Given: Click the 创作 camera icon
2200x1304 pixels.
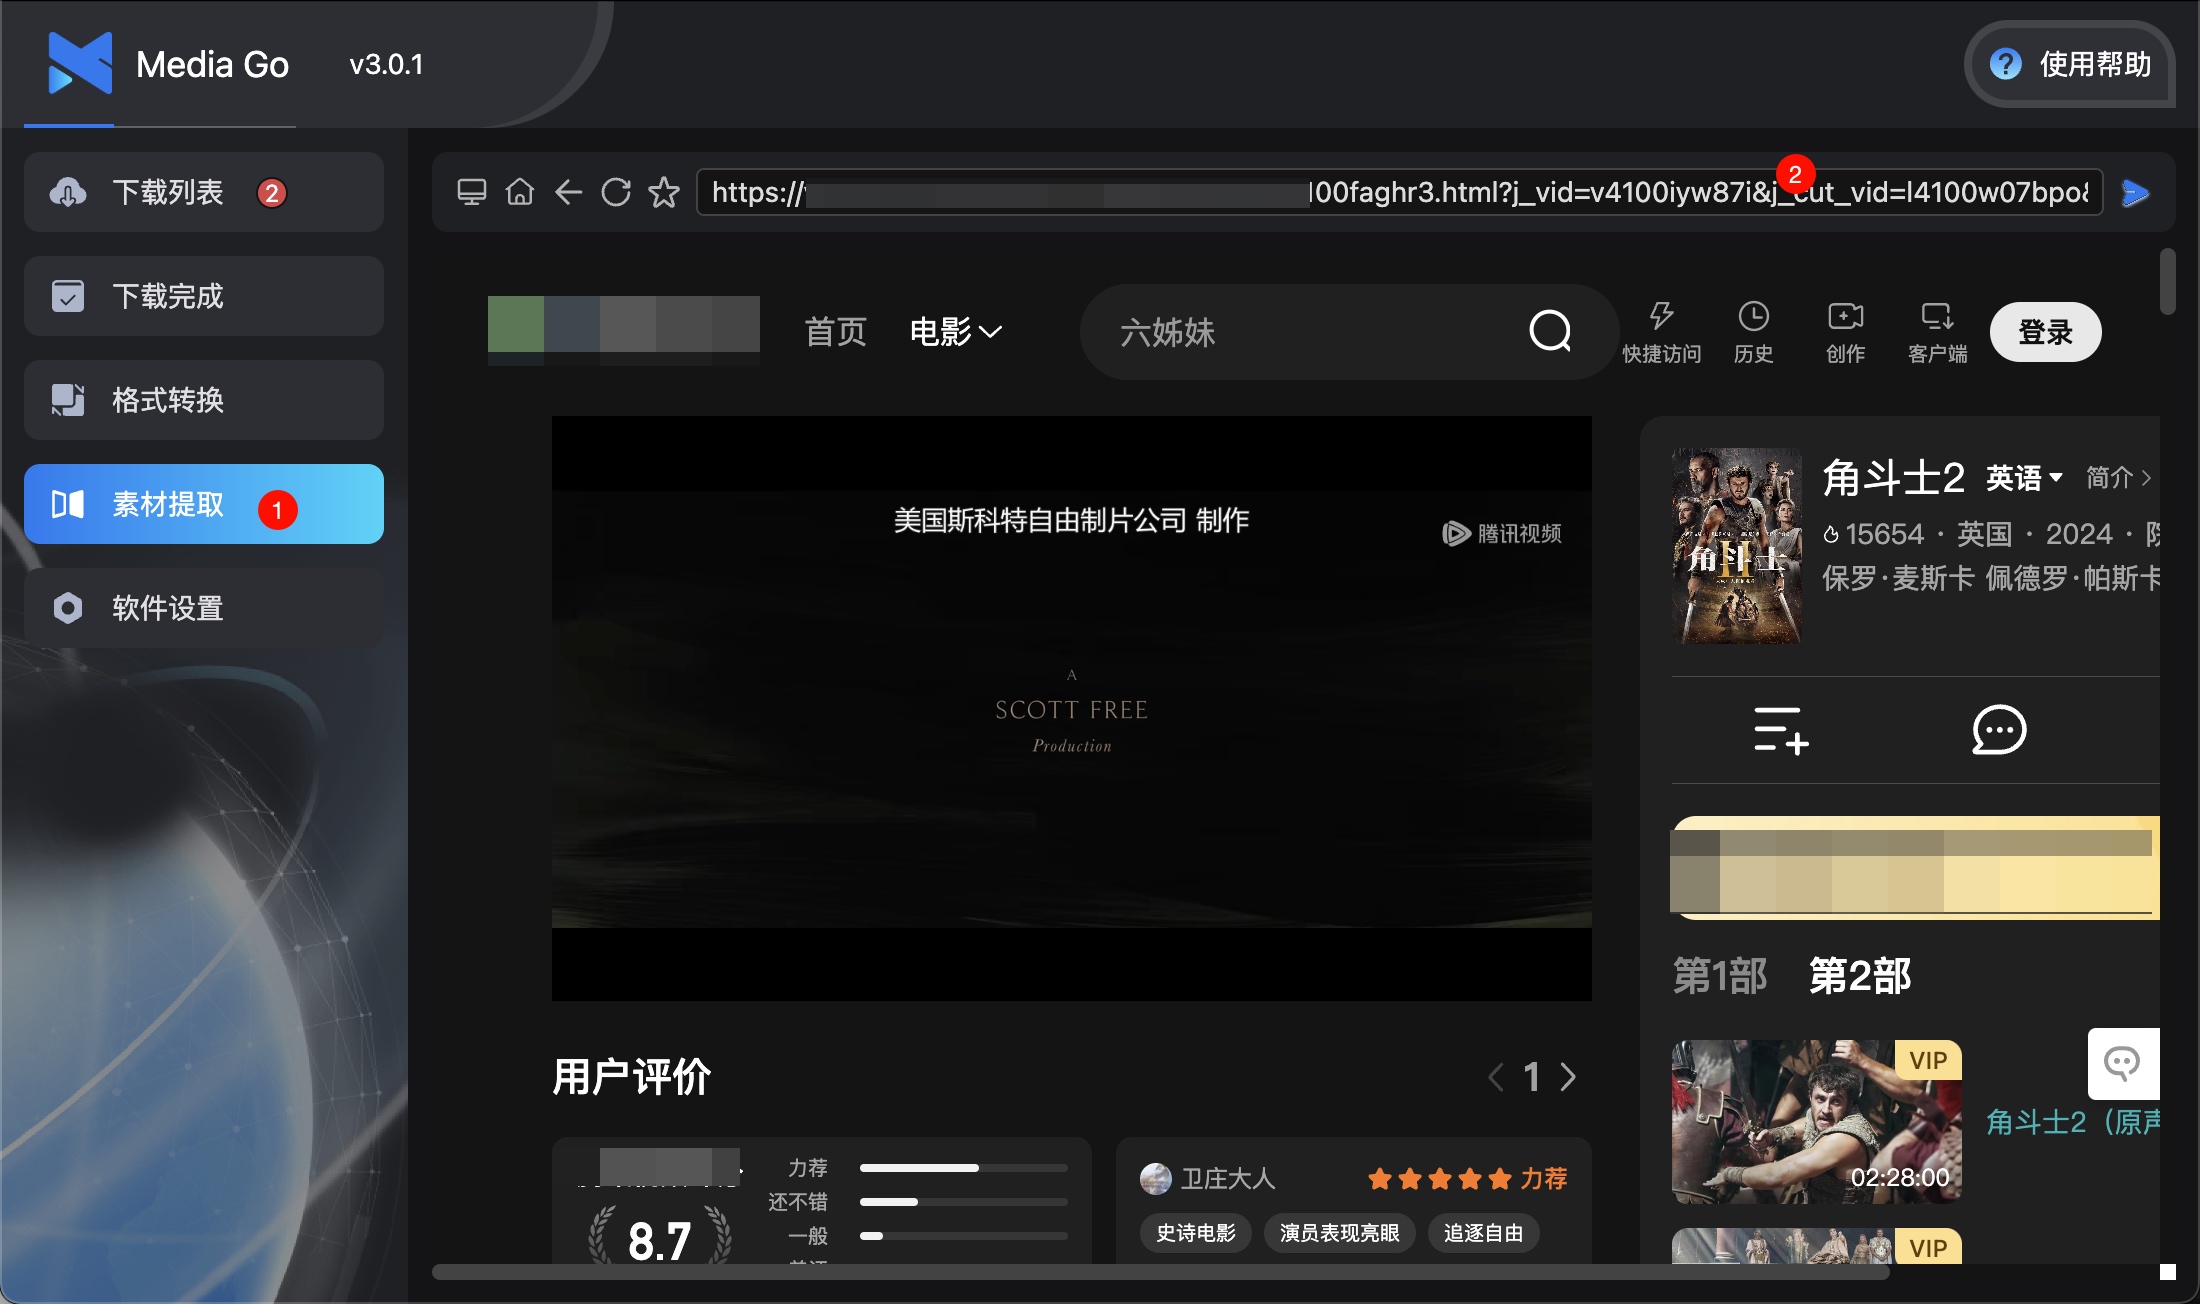Looking at the screenshot, I should 1845,330.
